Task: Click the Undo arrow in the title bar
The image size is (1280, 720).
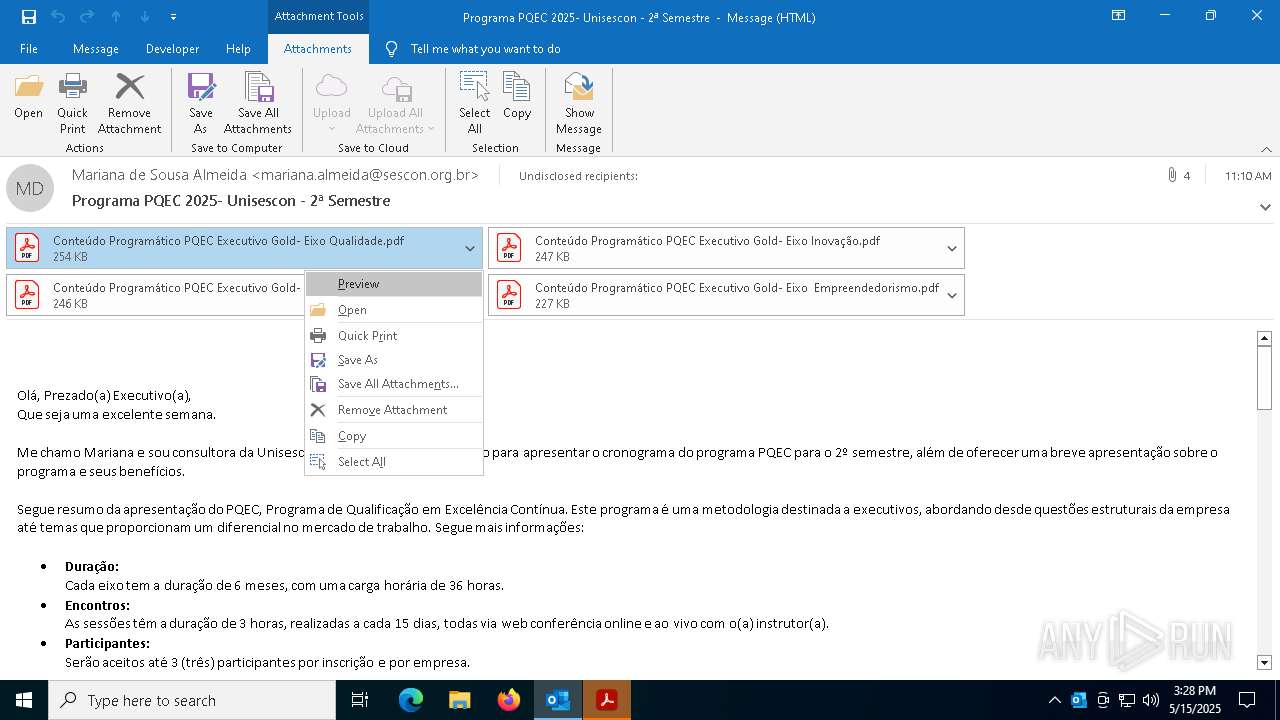Action: click(58, 17)
